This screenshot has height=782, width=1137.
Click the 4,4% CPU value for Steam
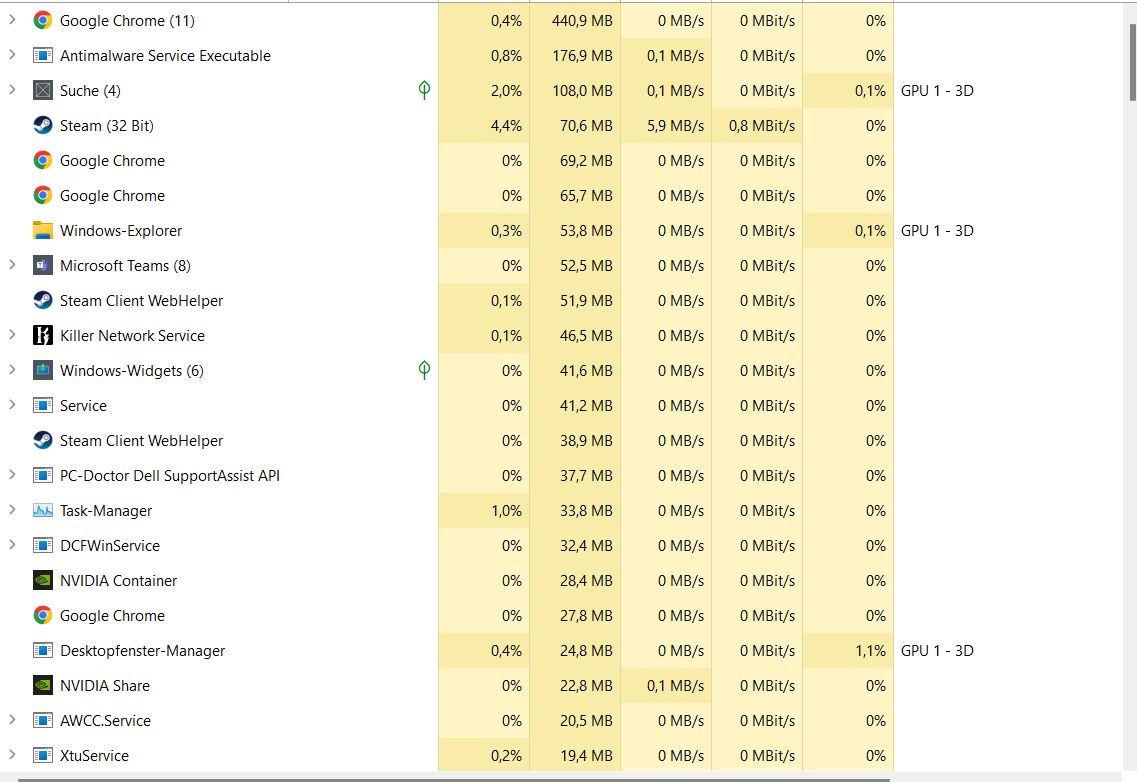(x=506, y=125)
